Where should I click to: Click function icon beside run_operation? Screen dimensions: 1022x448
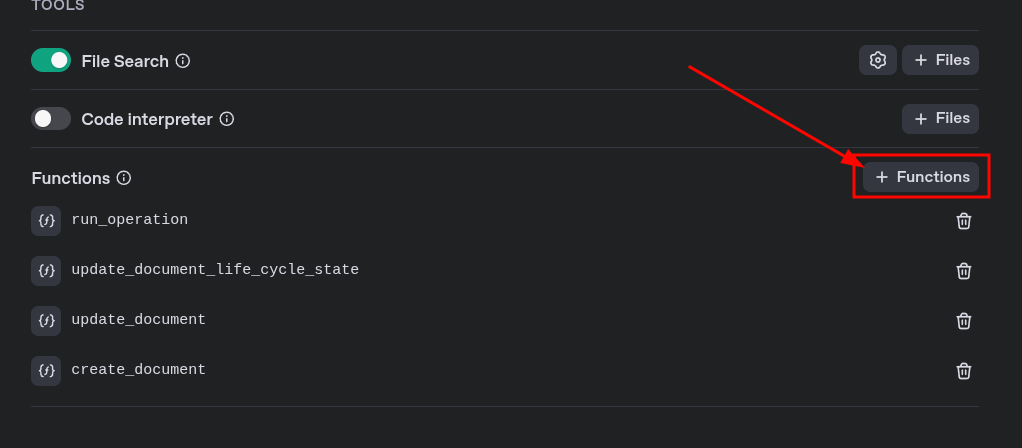click(x=46, y=221)
